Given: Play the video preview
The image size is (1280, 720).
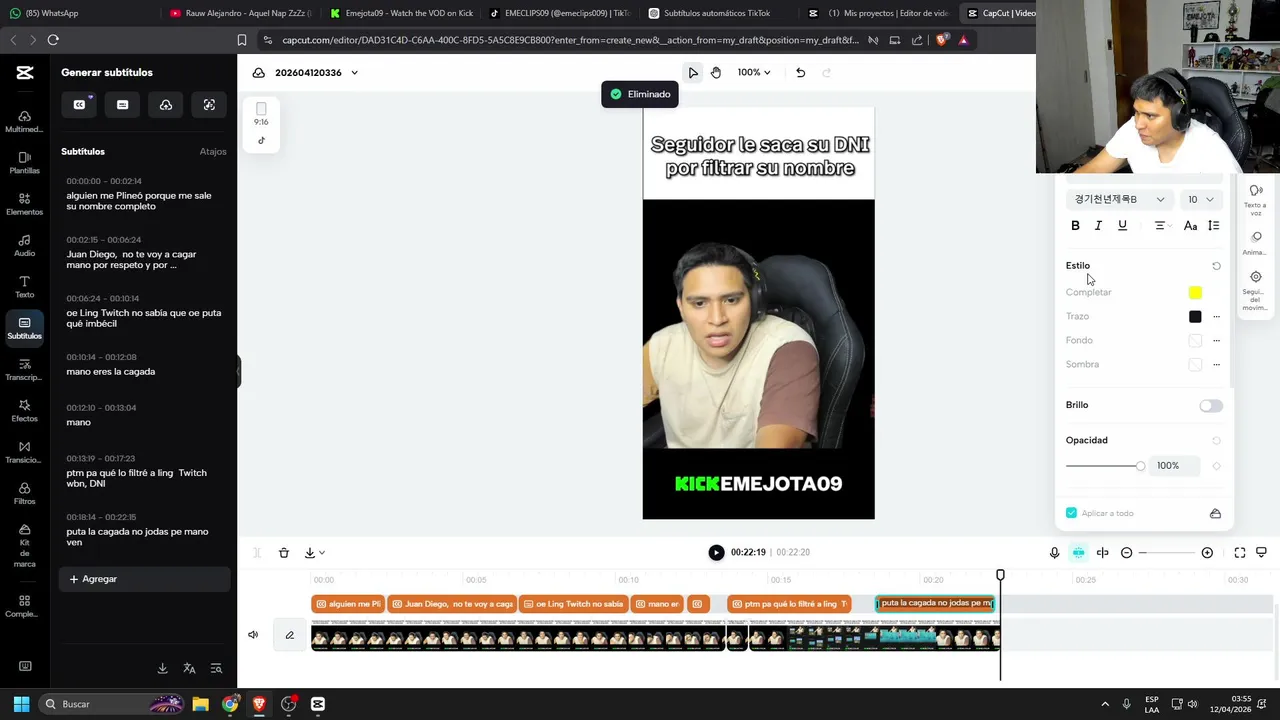Looking at the screenshot, I should (x=716, y=552).
